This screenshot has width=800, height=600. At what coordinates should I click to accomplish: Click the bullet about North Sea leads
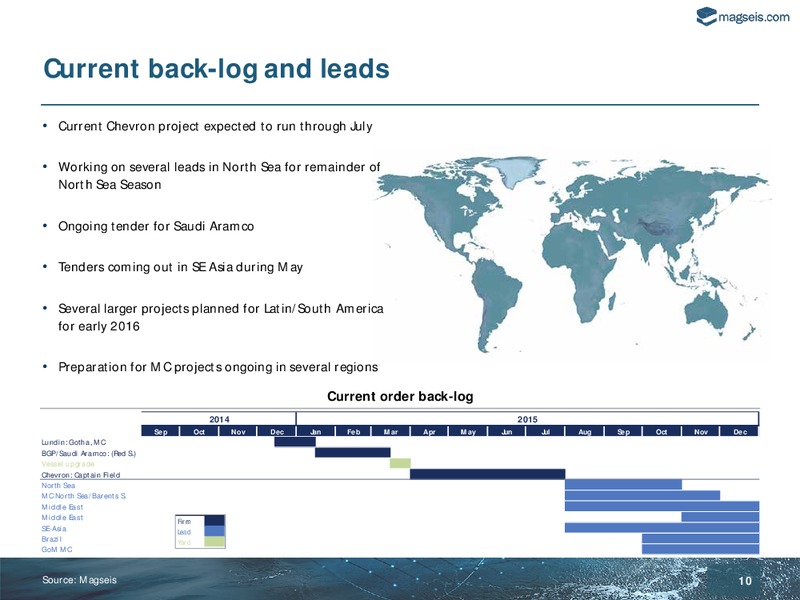click(219, 176)
